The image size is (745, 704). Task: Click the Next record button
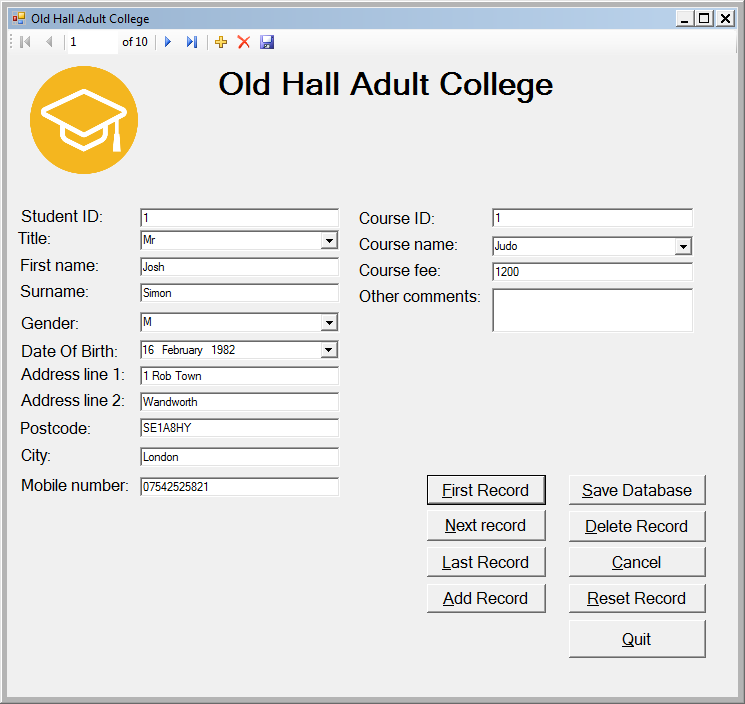486,525
